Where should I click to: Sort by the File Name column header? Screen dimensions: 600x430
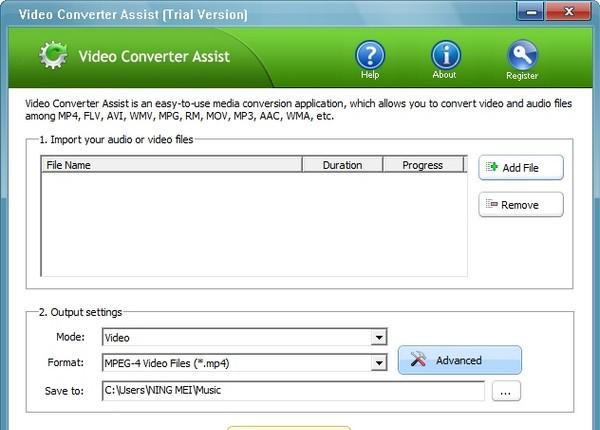point(171,165)
